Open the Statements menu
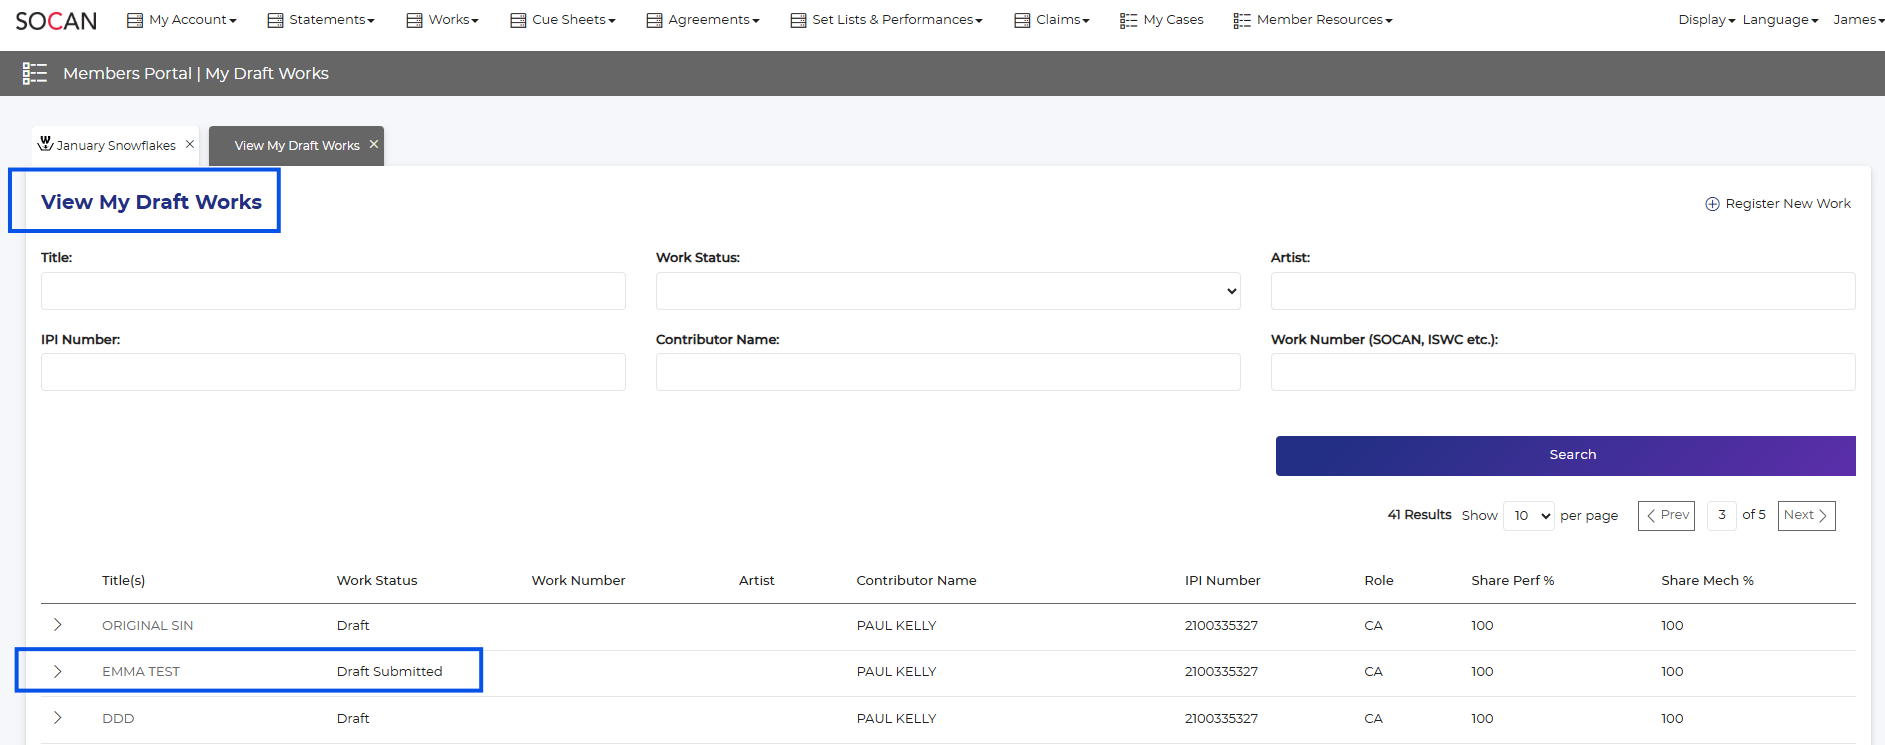The height and width of the screenshot is (745, 1885). [321, 20]
